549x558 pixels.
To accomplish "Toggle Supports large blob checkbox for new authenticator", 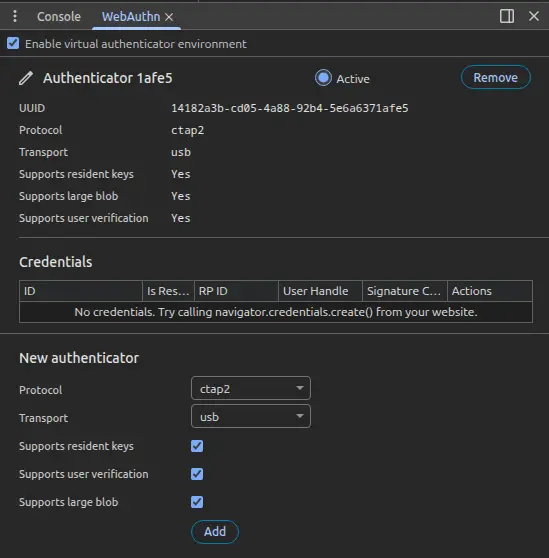I will (x=197, y=502).
